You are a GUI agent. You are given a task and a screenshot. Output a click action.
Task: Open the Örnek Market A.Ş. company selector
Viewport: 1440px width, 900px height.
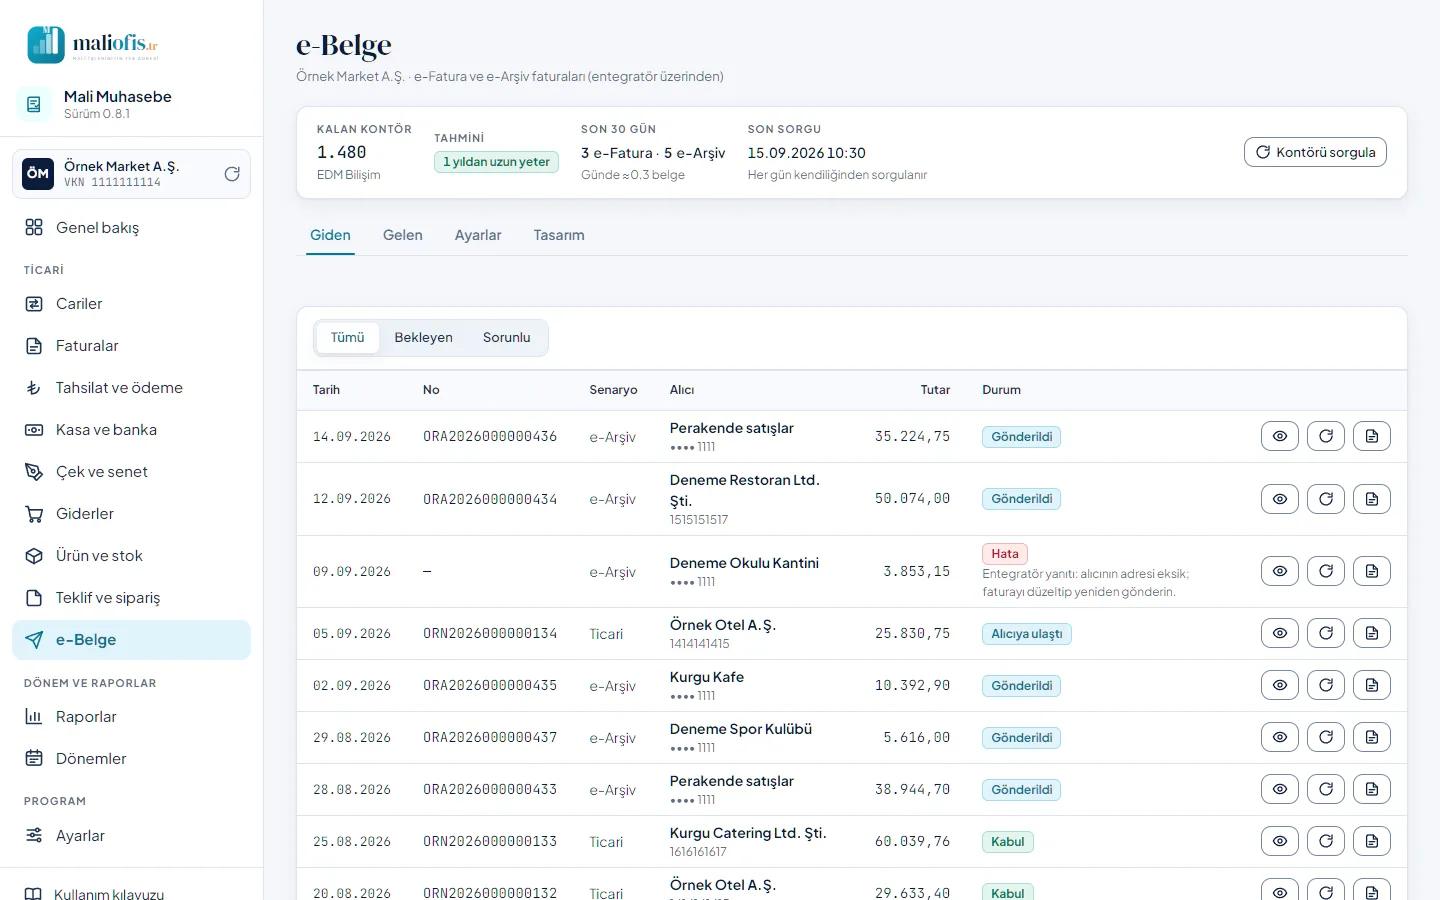pos(131,174)
